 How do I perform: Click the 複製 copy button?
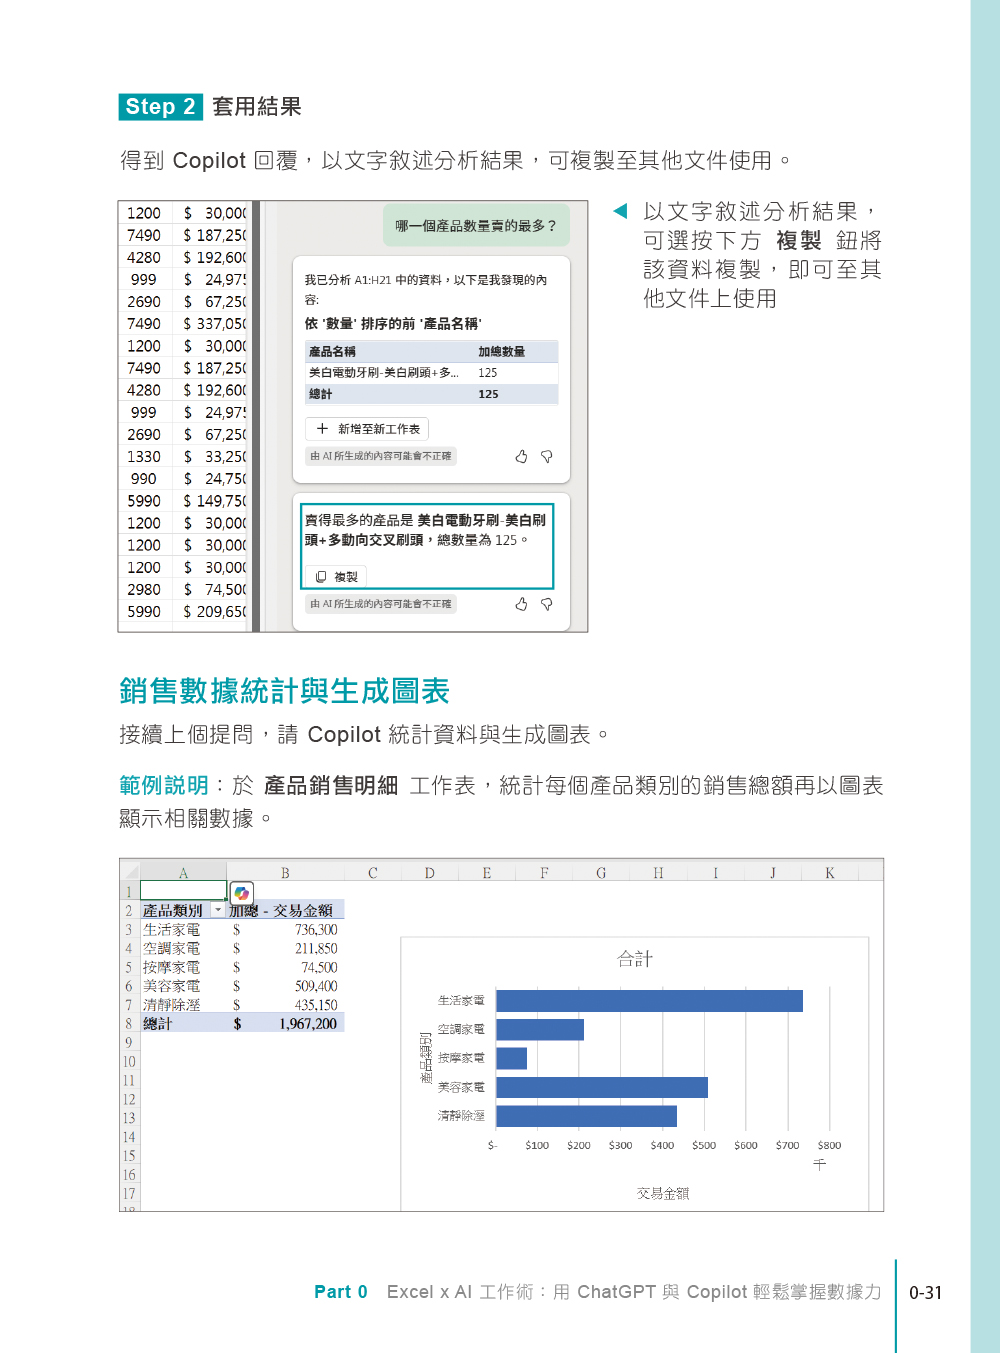(x=336, y=577)
